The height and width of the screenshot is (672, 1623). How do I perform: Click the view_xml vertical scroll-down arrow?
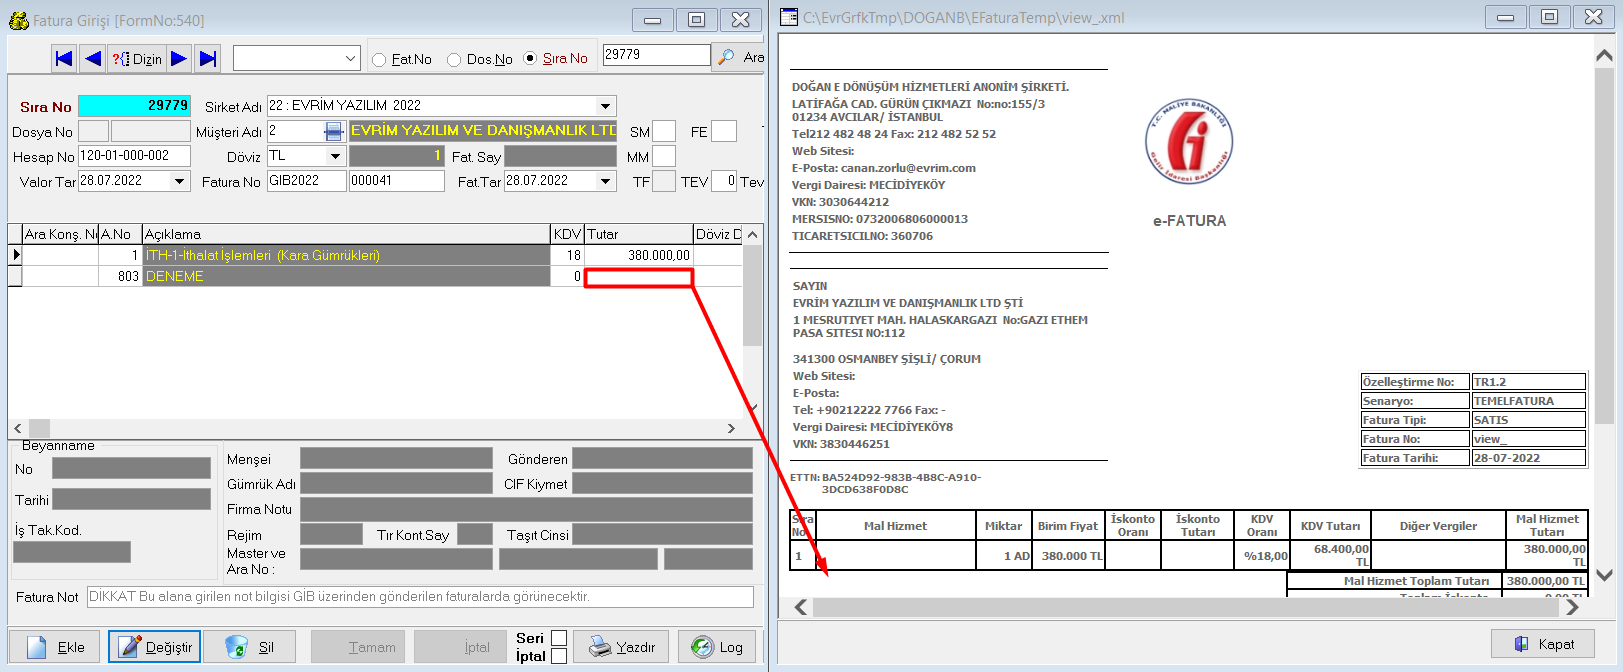[x=1604, y=575]
